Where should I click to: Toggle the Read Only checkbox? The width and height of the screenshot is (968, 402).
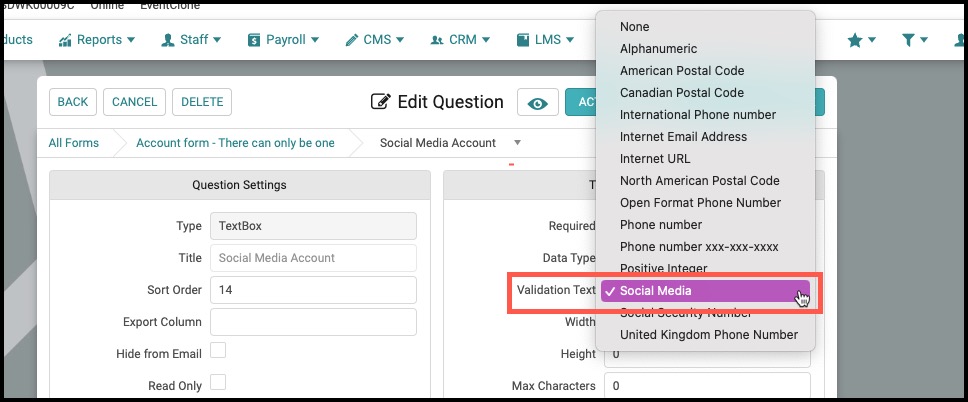pyautogui.click(x=218, y=382)
